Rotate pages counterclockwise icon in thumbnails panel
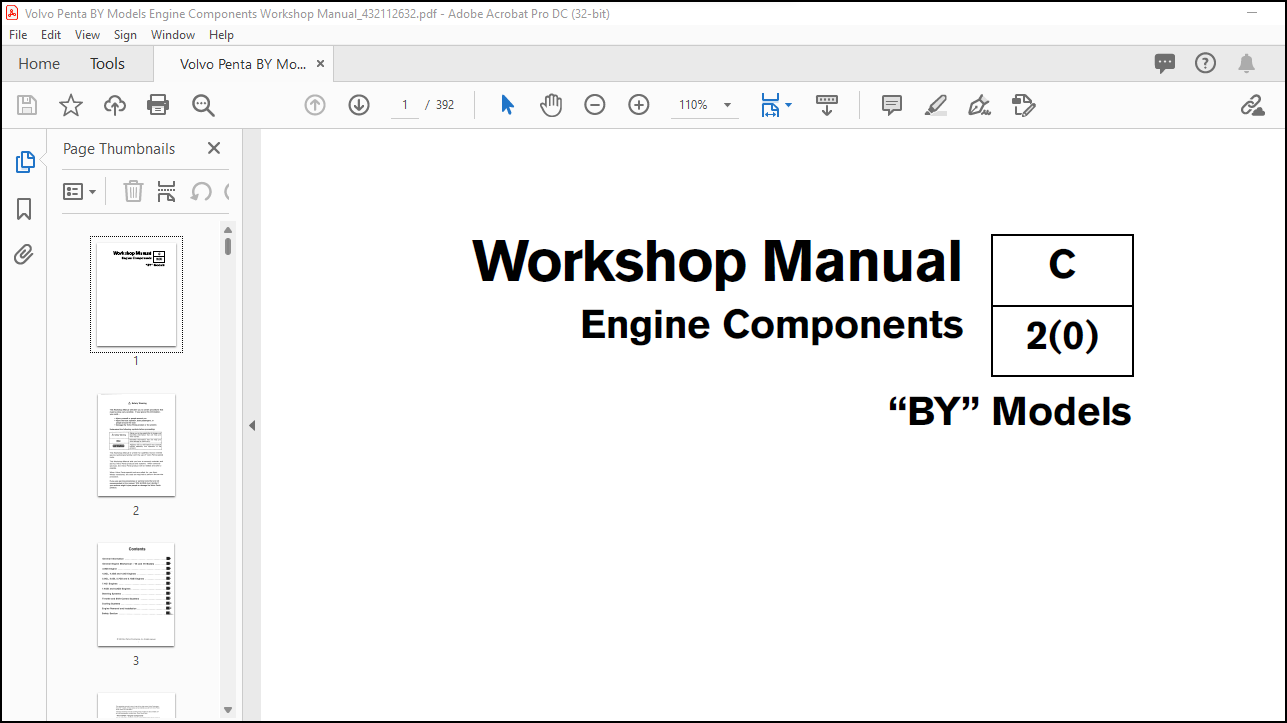Image resolution: width=1287 pixels, height=723 pixels. tap(200, 191)
